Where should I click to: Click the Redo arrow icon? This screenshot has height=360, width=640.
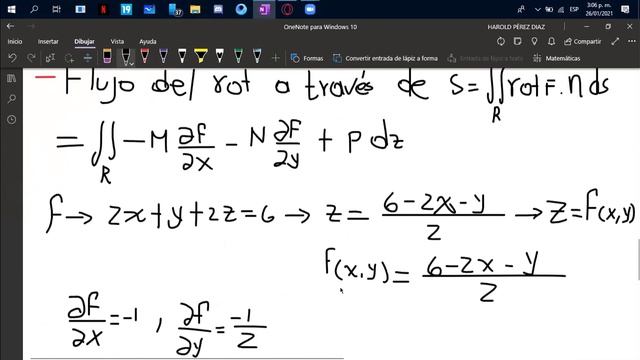coord(31,58)
